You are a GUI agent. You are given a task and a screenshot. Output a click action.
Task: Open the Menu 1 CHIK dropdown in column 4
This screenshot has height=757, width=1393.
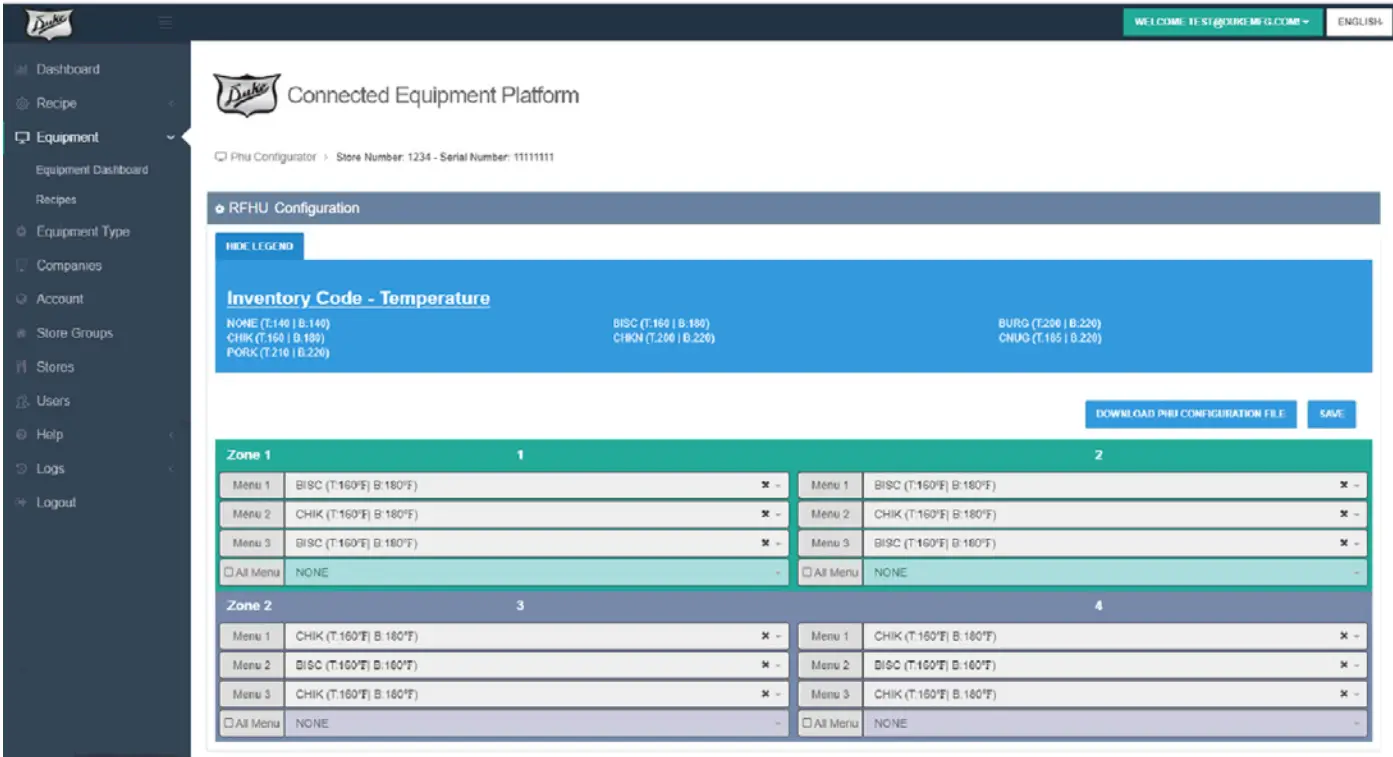tap(1115, 636)
